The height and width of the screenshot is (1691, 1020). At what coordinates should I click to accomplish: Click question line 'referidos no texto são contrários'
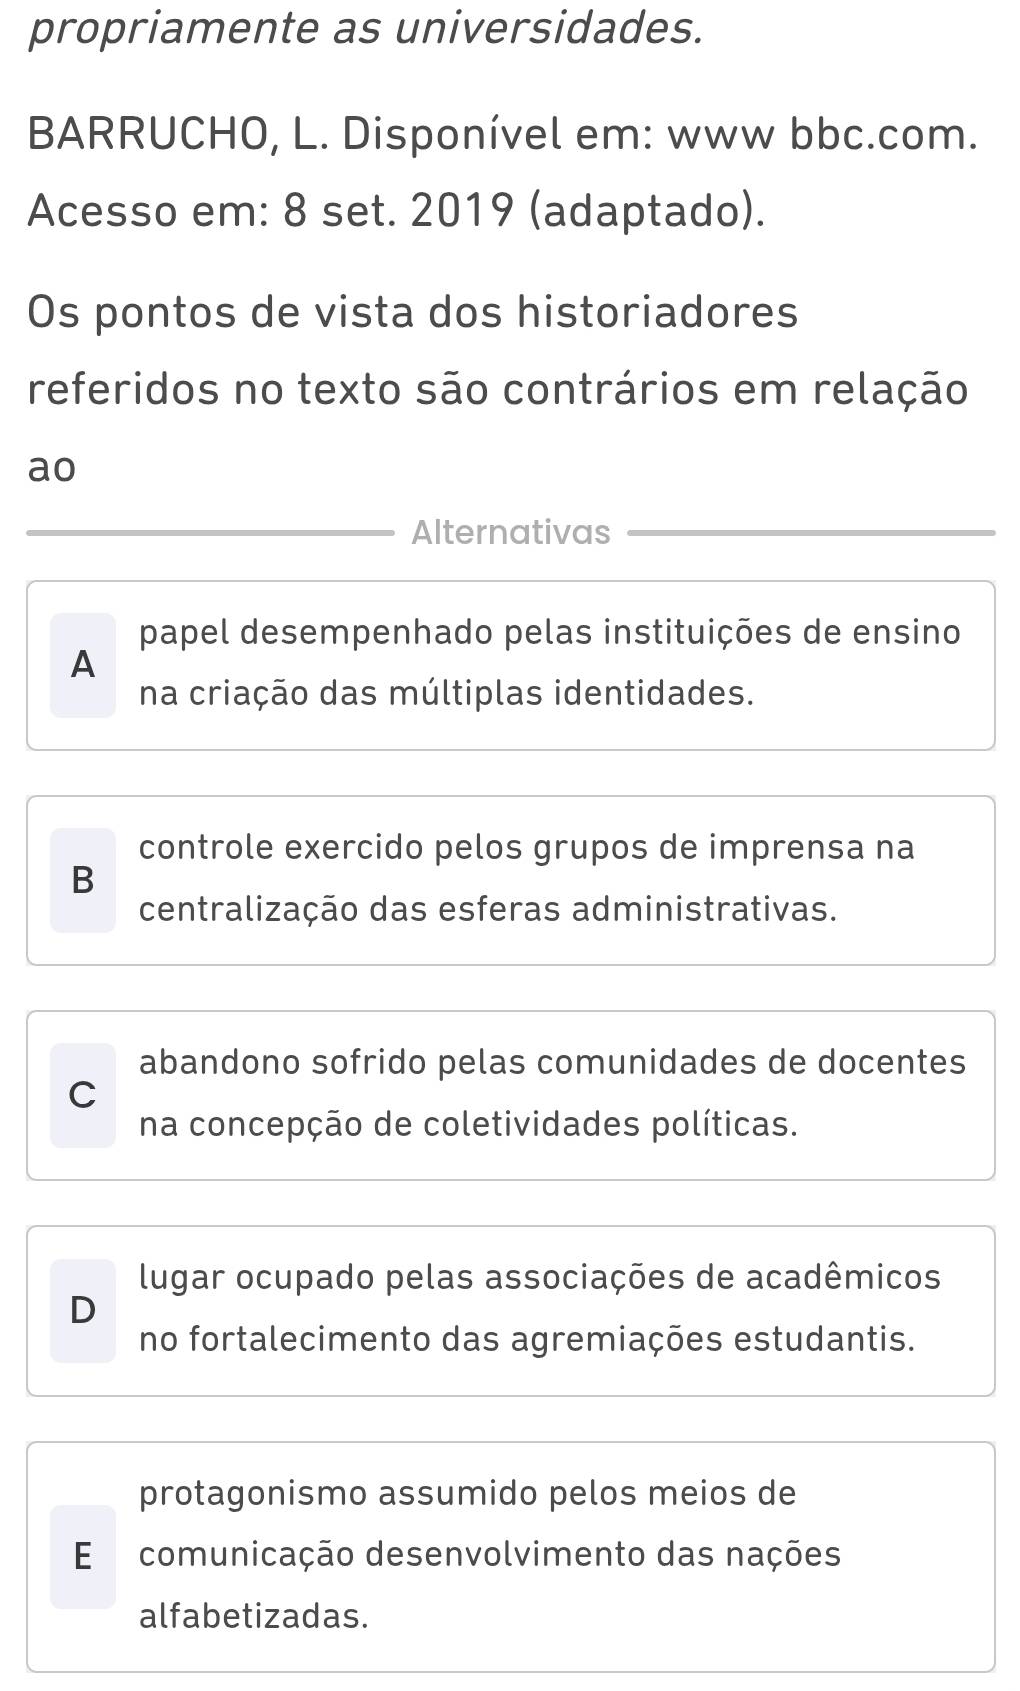497,390
